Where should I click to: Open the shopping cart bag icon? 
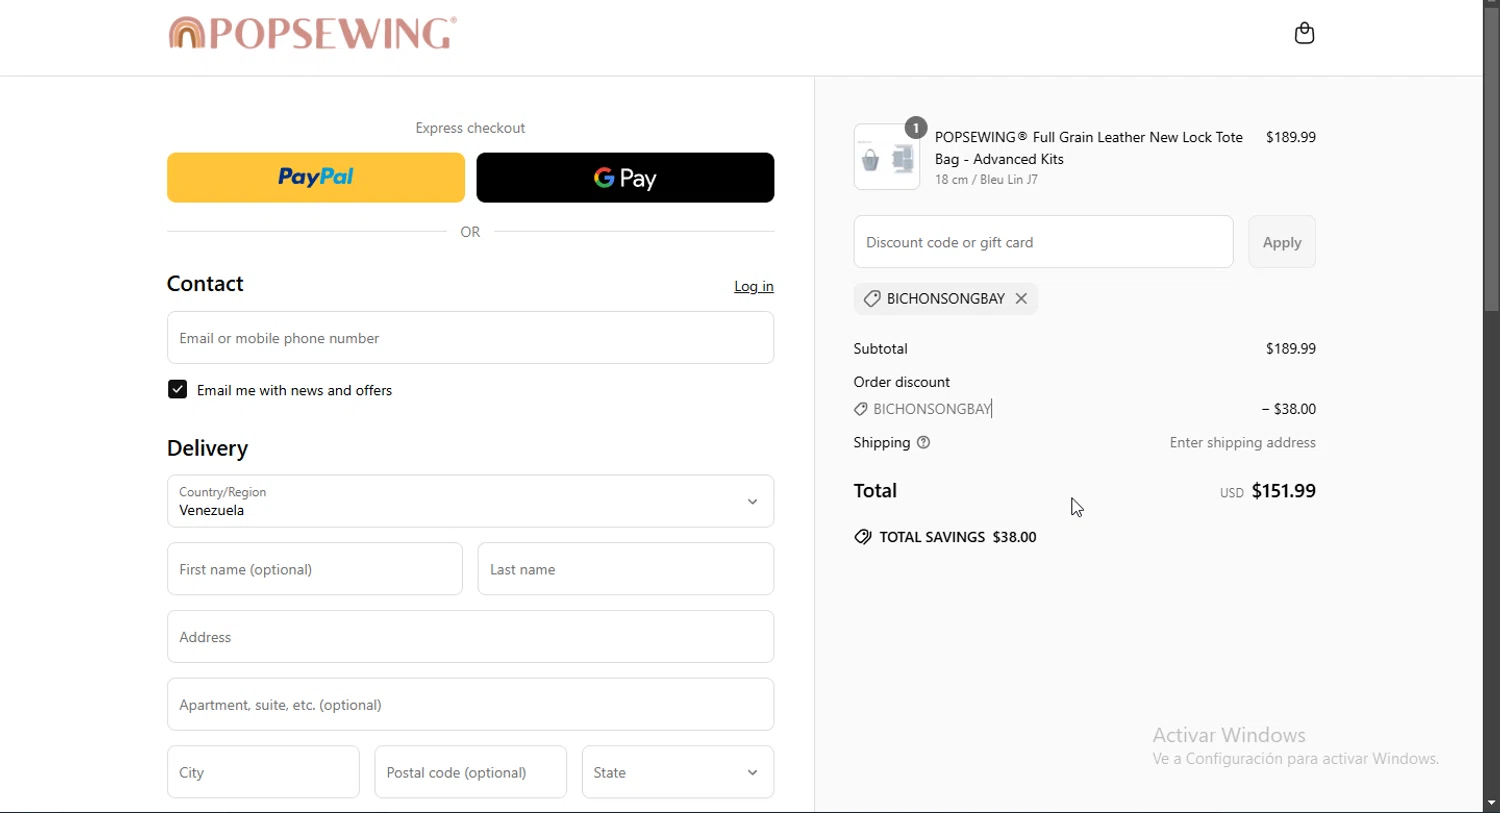pyautogui.click(x=1304, y=34)
